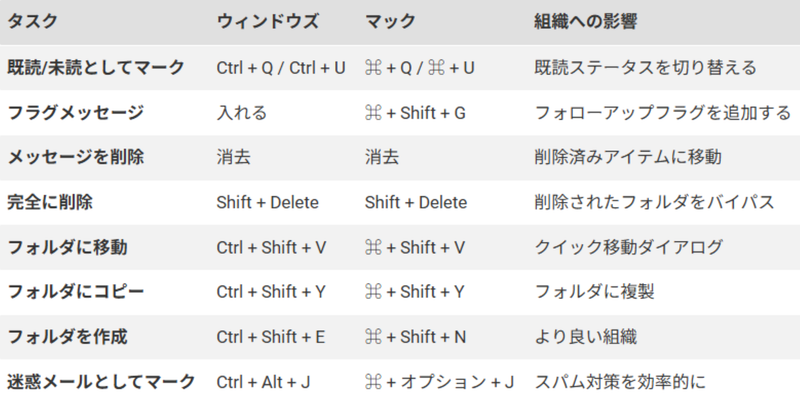Click the フォルダを作成 row label
The image size is (800, 407).
tap(68, 337)
